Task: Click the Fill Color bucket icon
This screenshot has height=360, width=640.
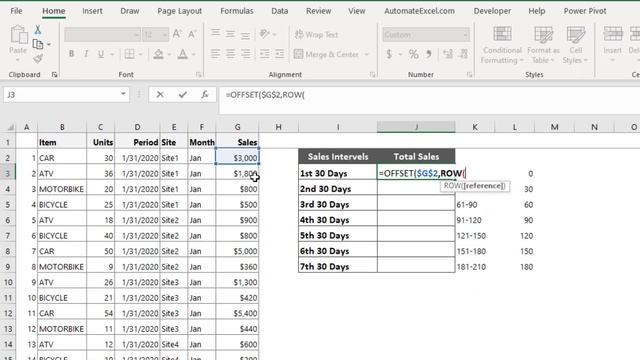Action: 158,54
